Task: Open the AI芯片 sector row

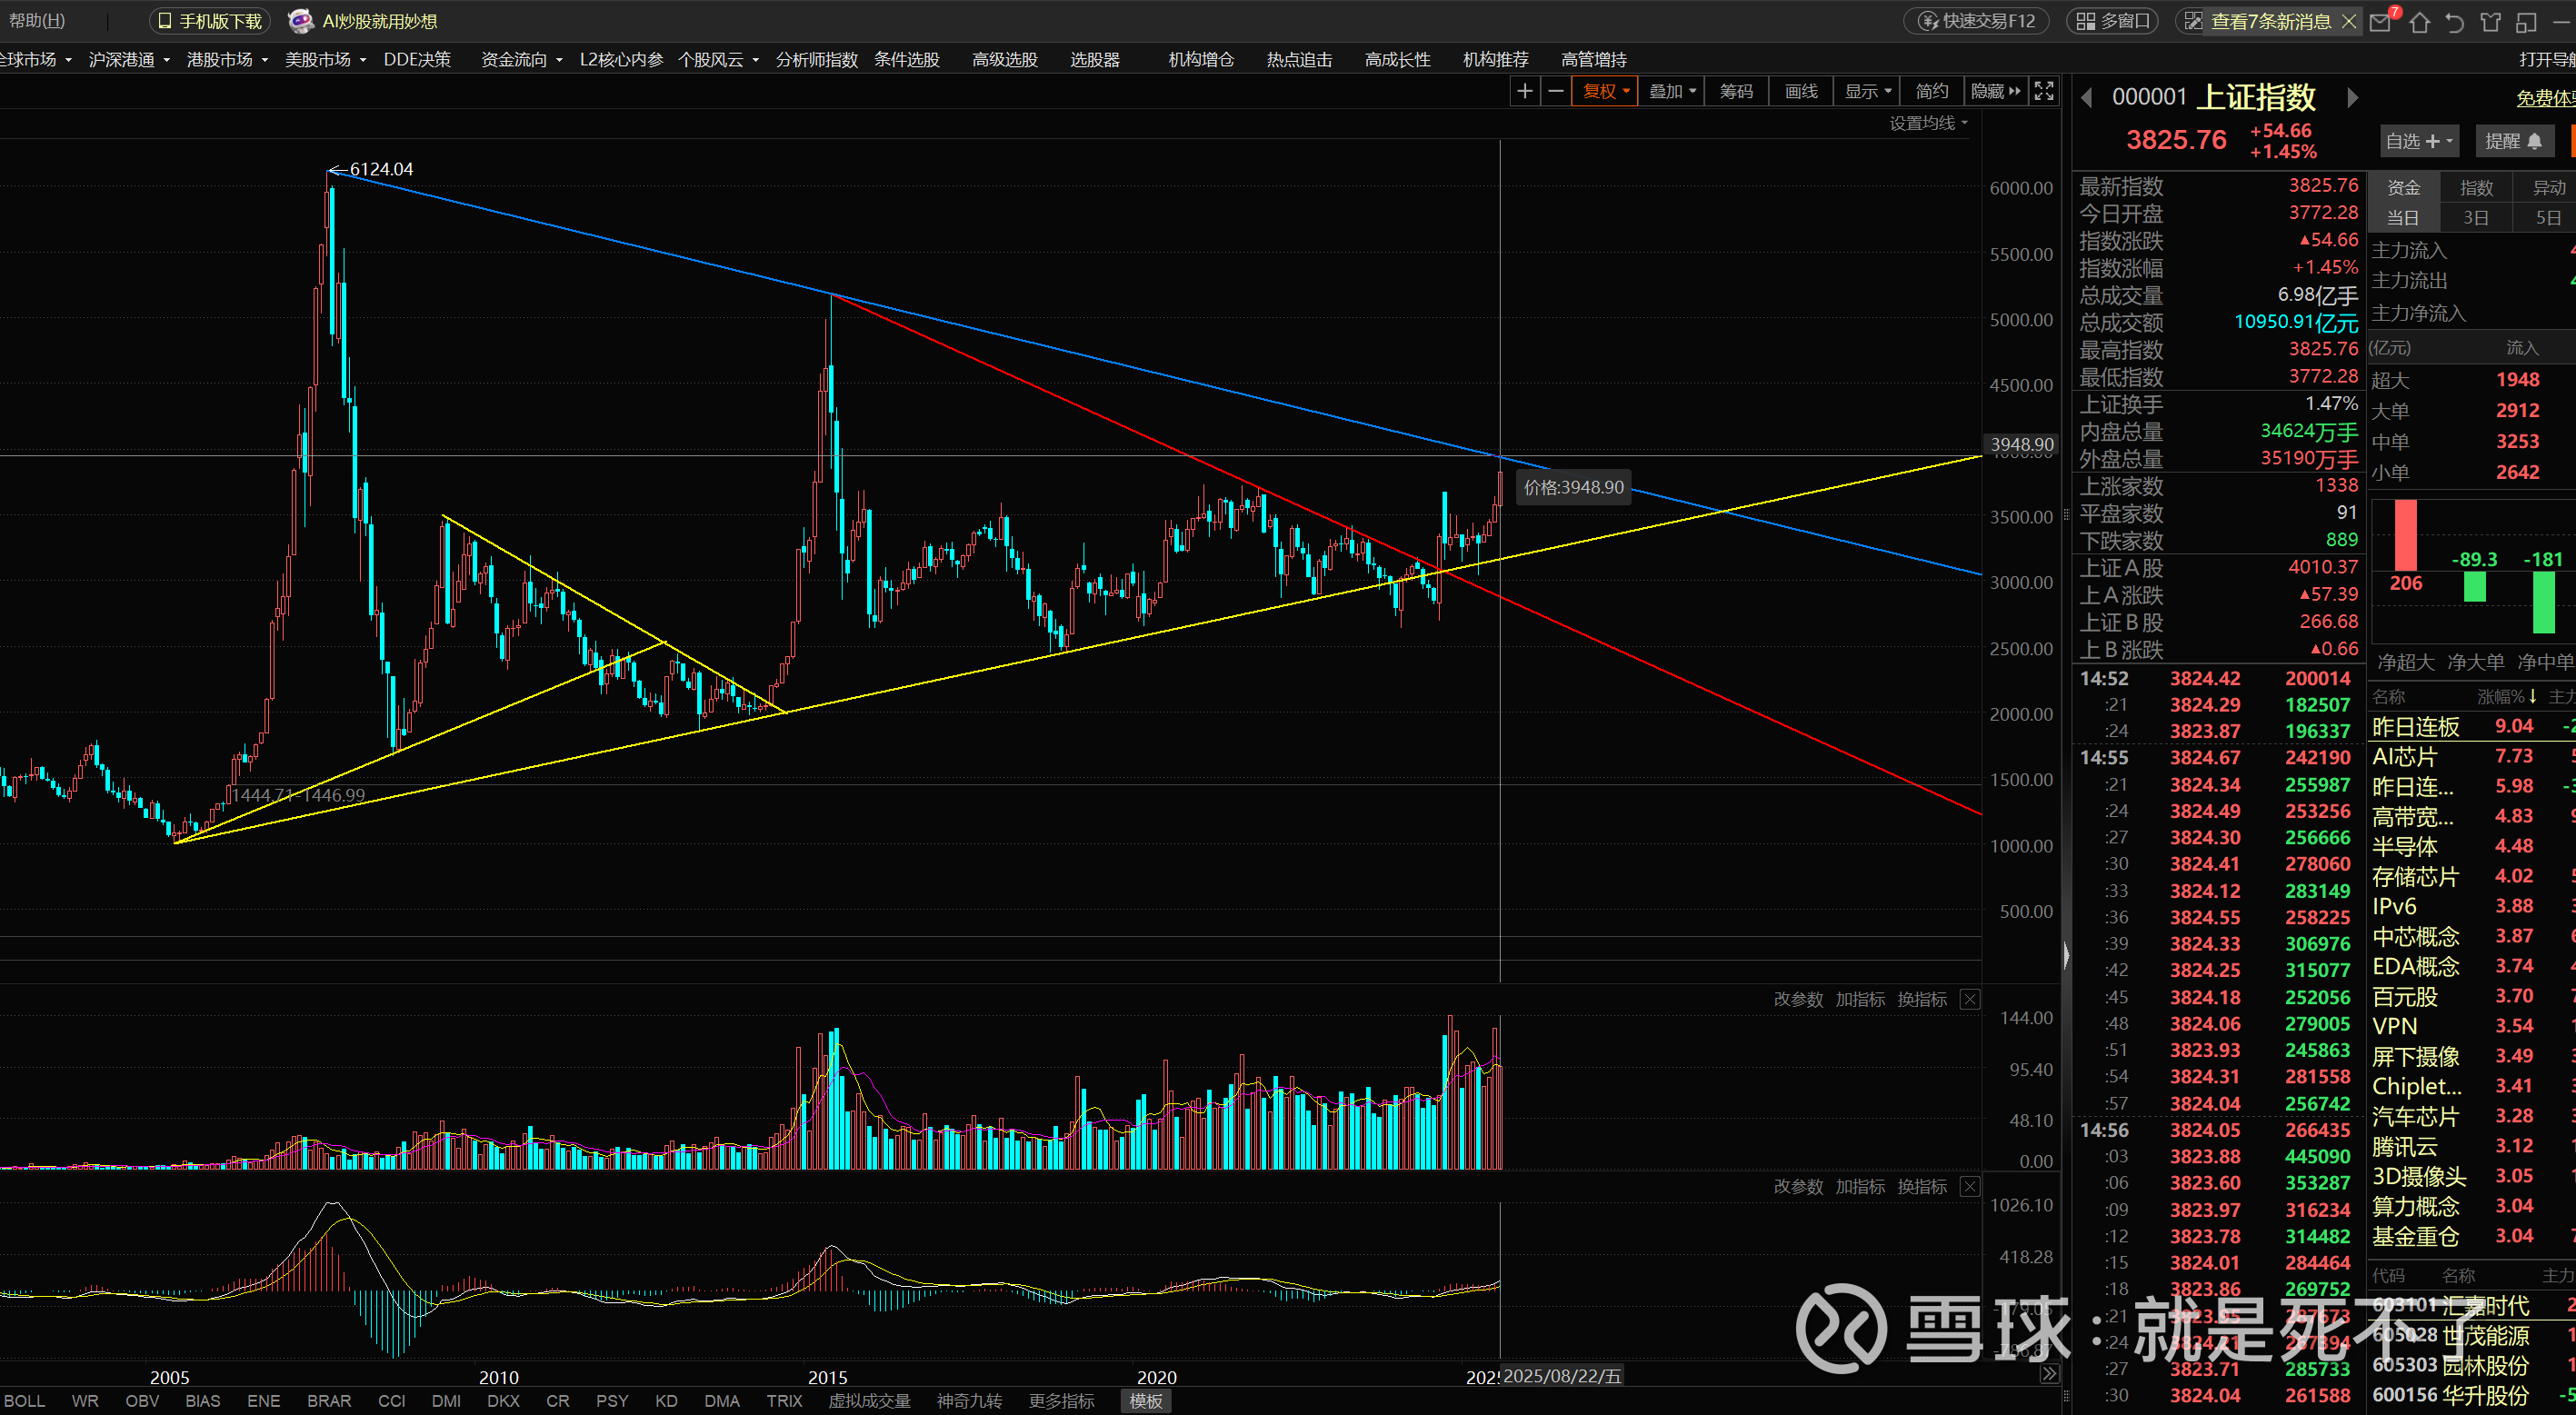Action: pos(2472,757)
